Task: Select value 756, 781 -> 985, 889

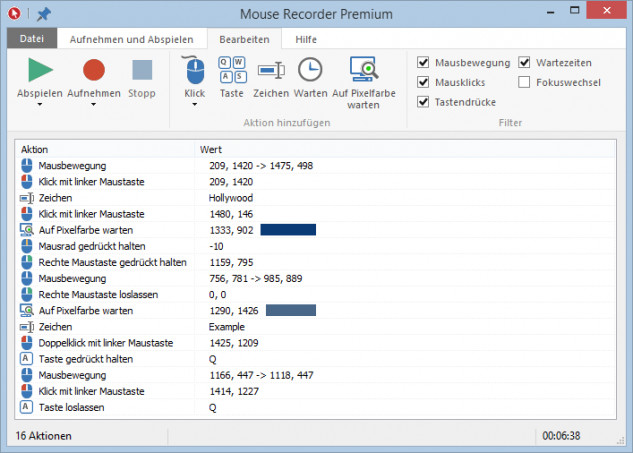Action: click(256, 278)
